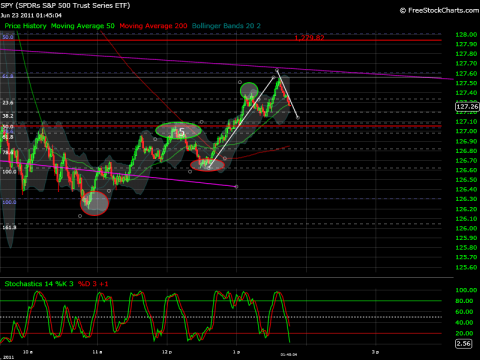Click the SPY chart title text
Image resolution: width=480 pixels, height=360 pixels.
tap(65, 6)
